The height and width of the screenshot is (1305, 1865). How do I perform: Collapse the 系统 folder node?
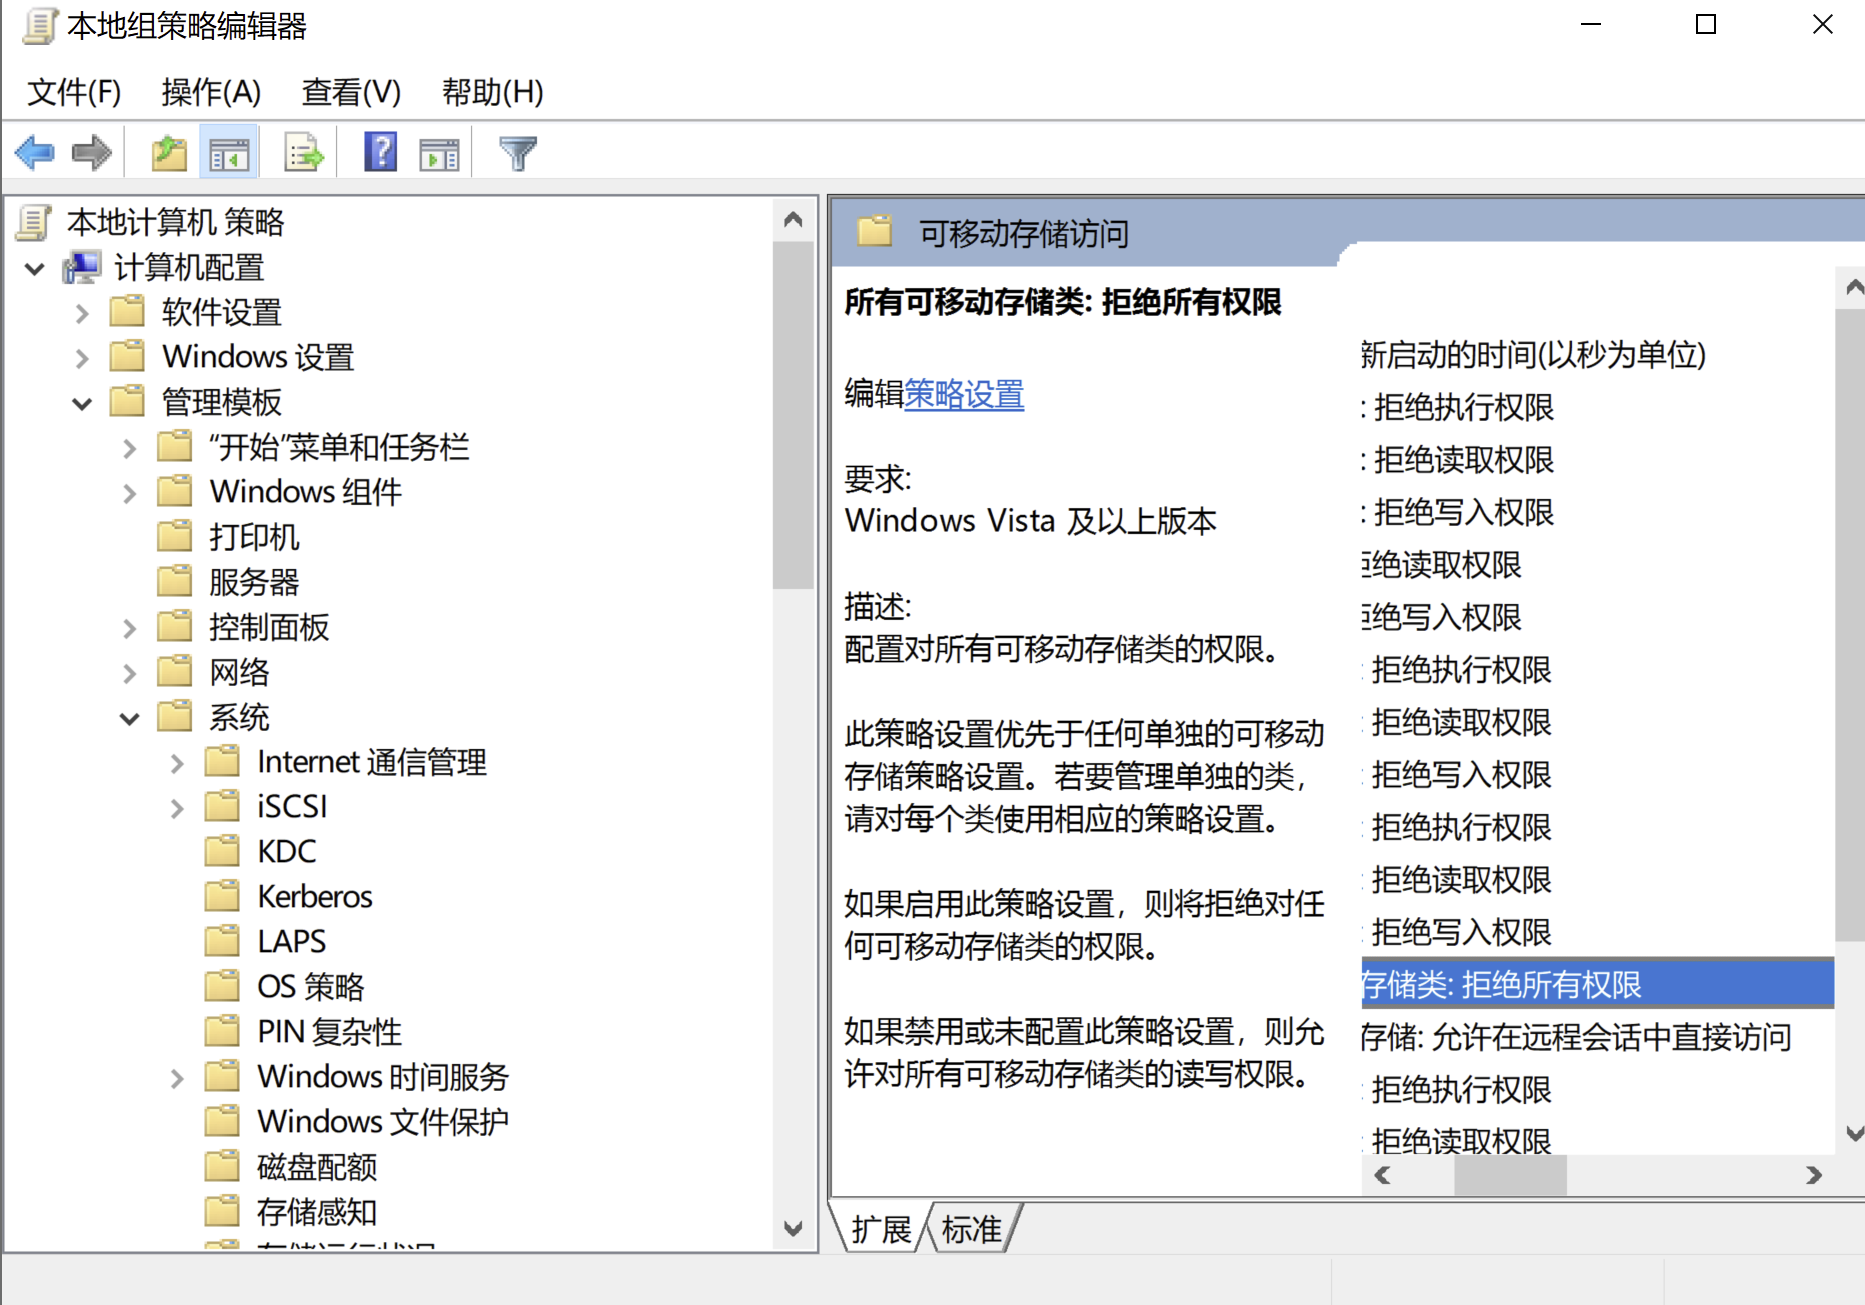[x=129, y=719]
